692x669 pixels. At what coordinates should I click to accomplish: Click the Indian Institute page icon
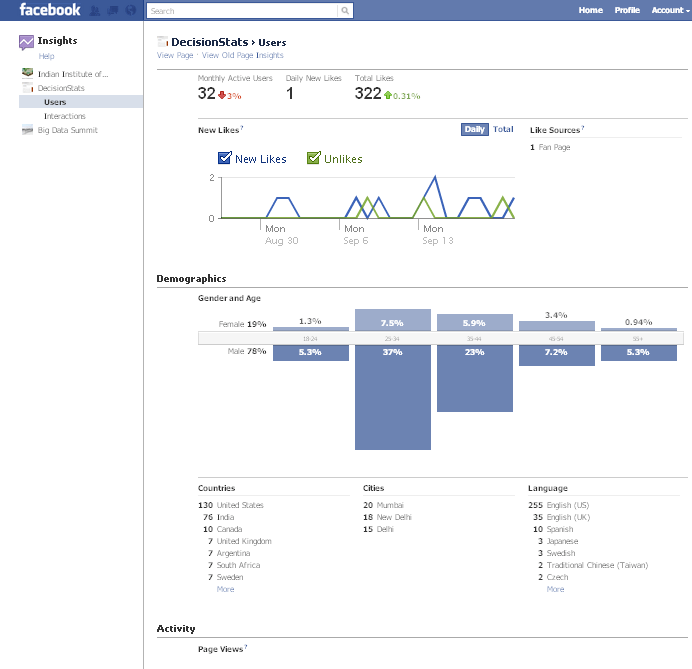tap(28, 74)
